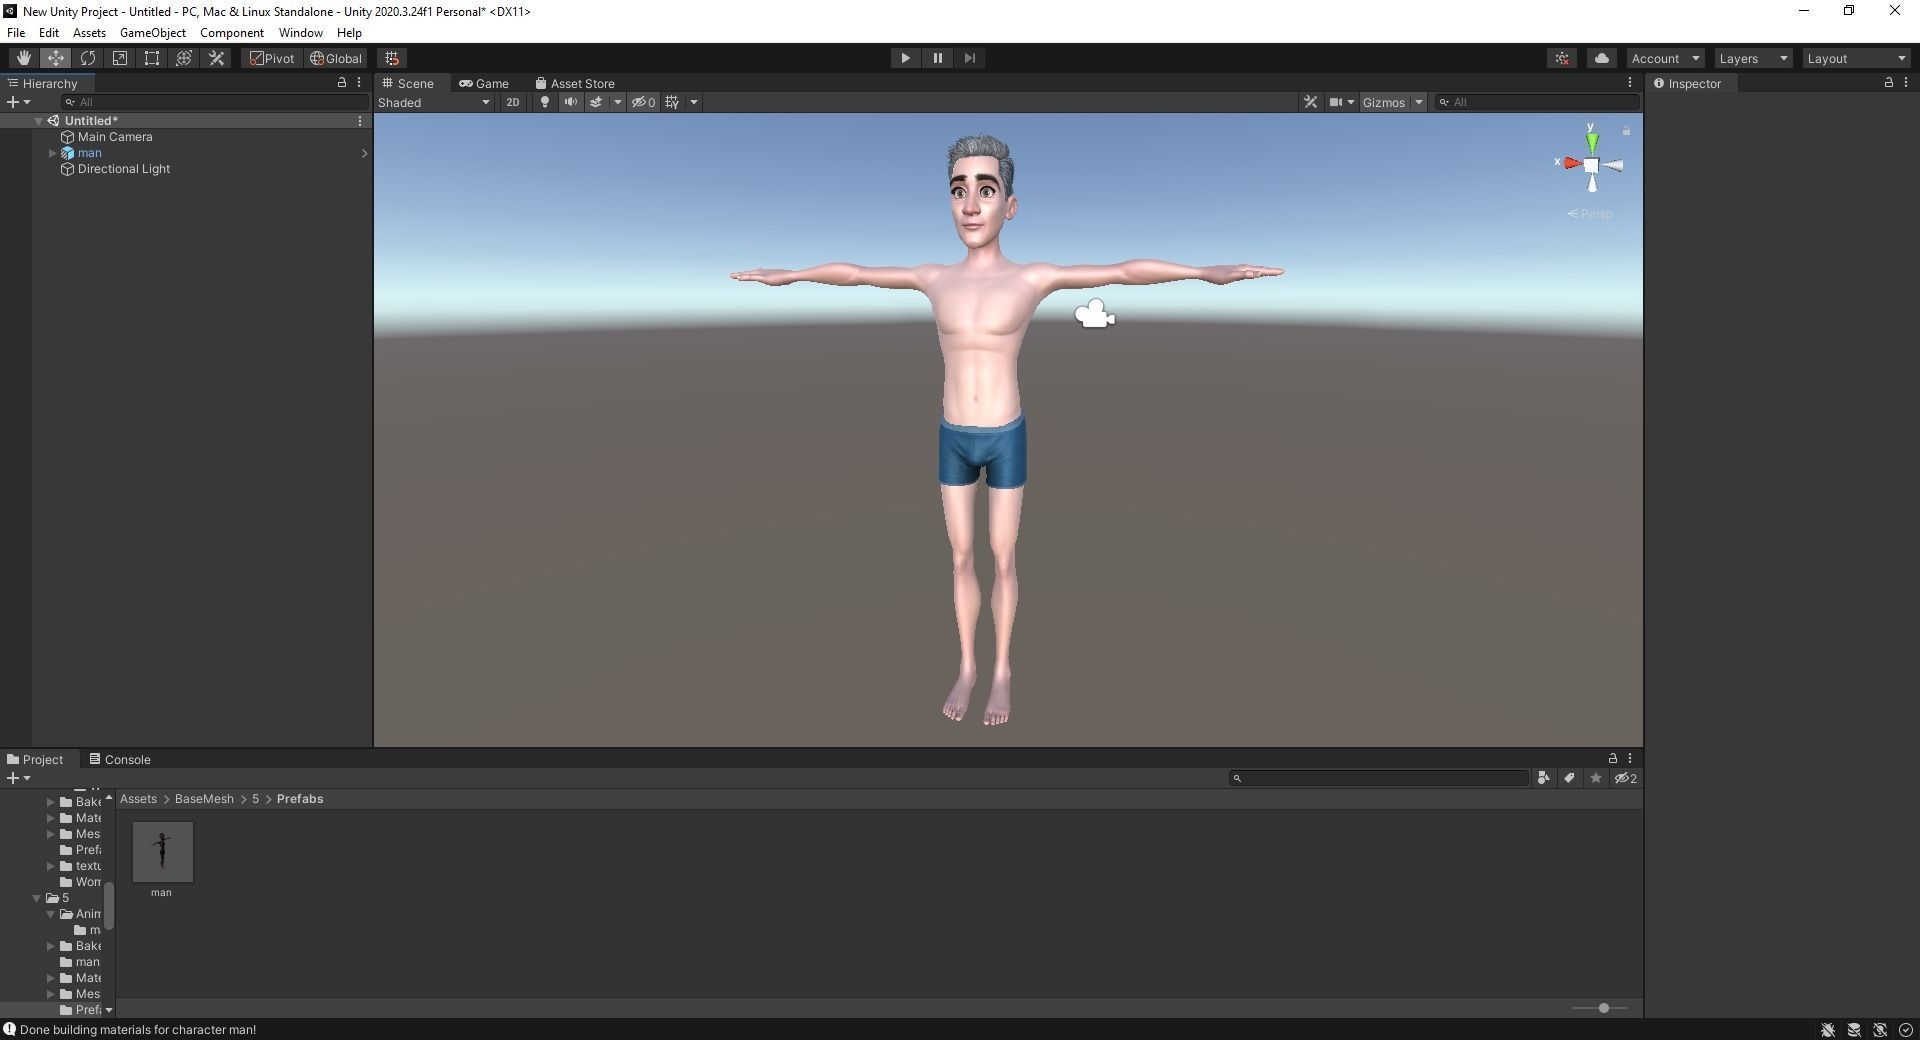Open Collab services icon
Image resolution: width=1920 pixels, height=1040 pixels.
point(1562,58)
